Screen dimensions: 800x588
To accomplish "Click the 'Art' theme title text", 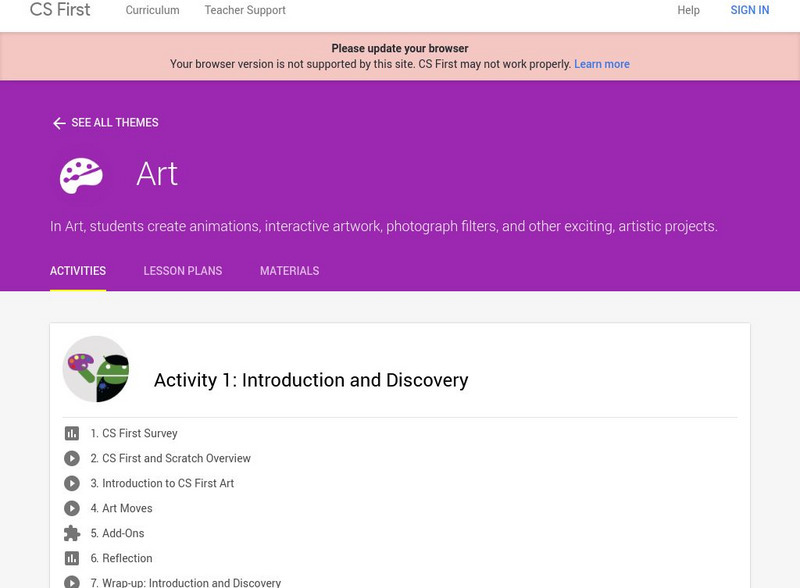I will pos(157,174).
